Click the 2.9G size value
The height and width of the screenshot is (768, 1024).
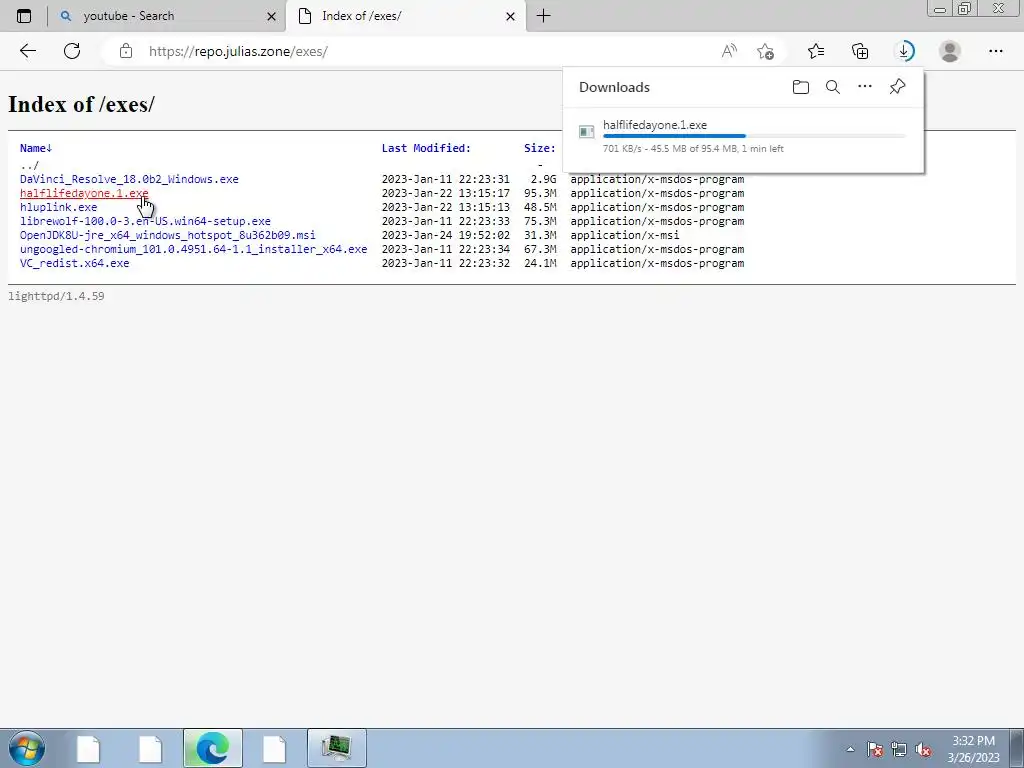(543, 179)
